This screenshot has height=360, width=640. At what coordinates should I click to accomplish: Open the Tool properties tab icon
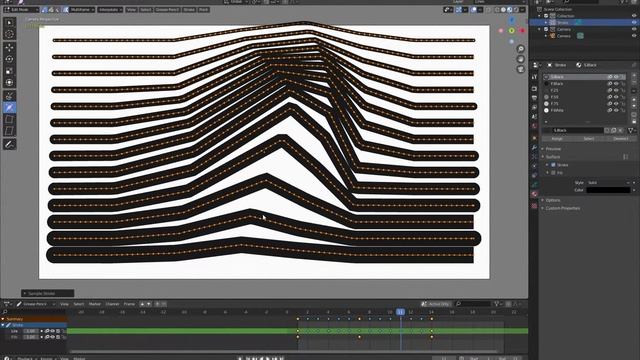(x=534, y=77)
